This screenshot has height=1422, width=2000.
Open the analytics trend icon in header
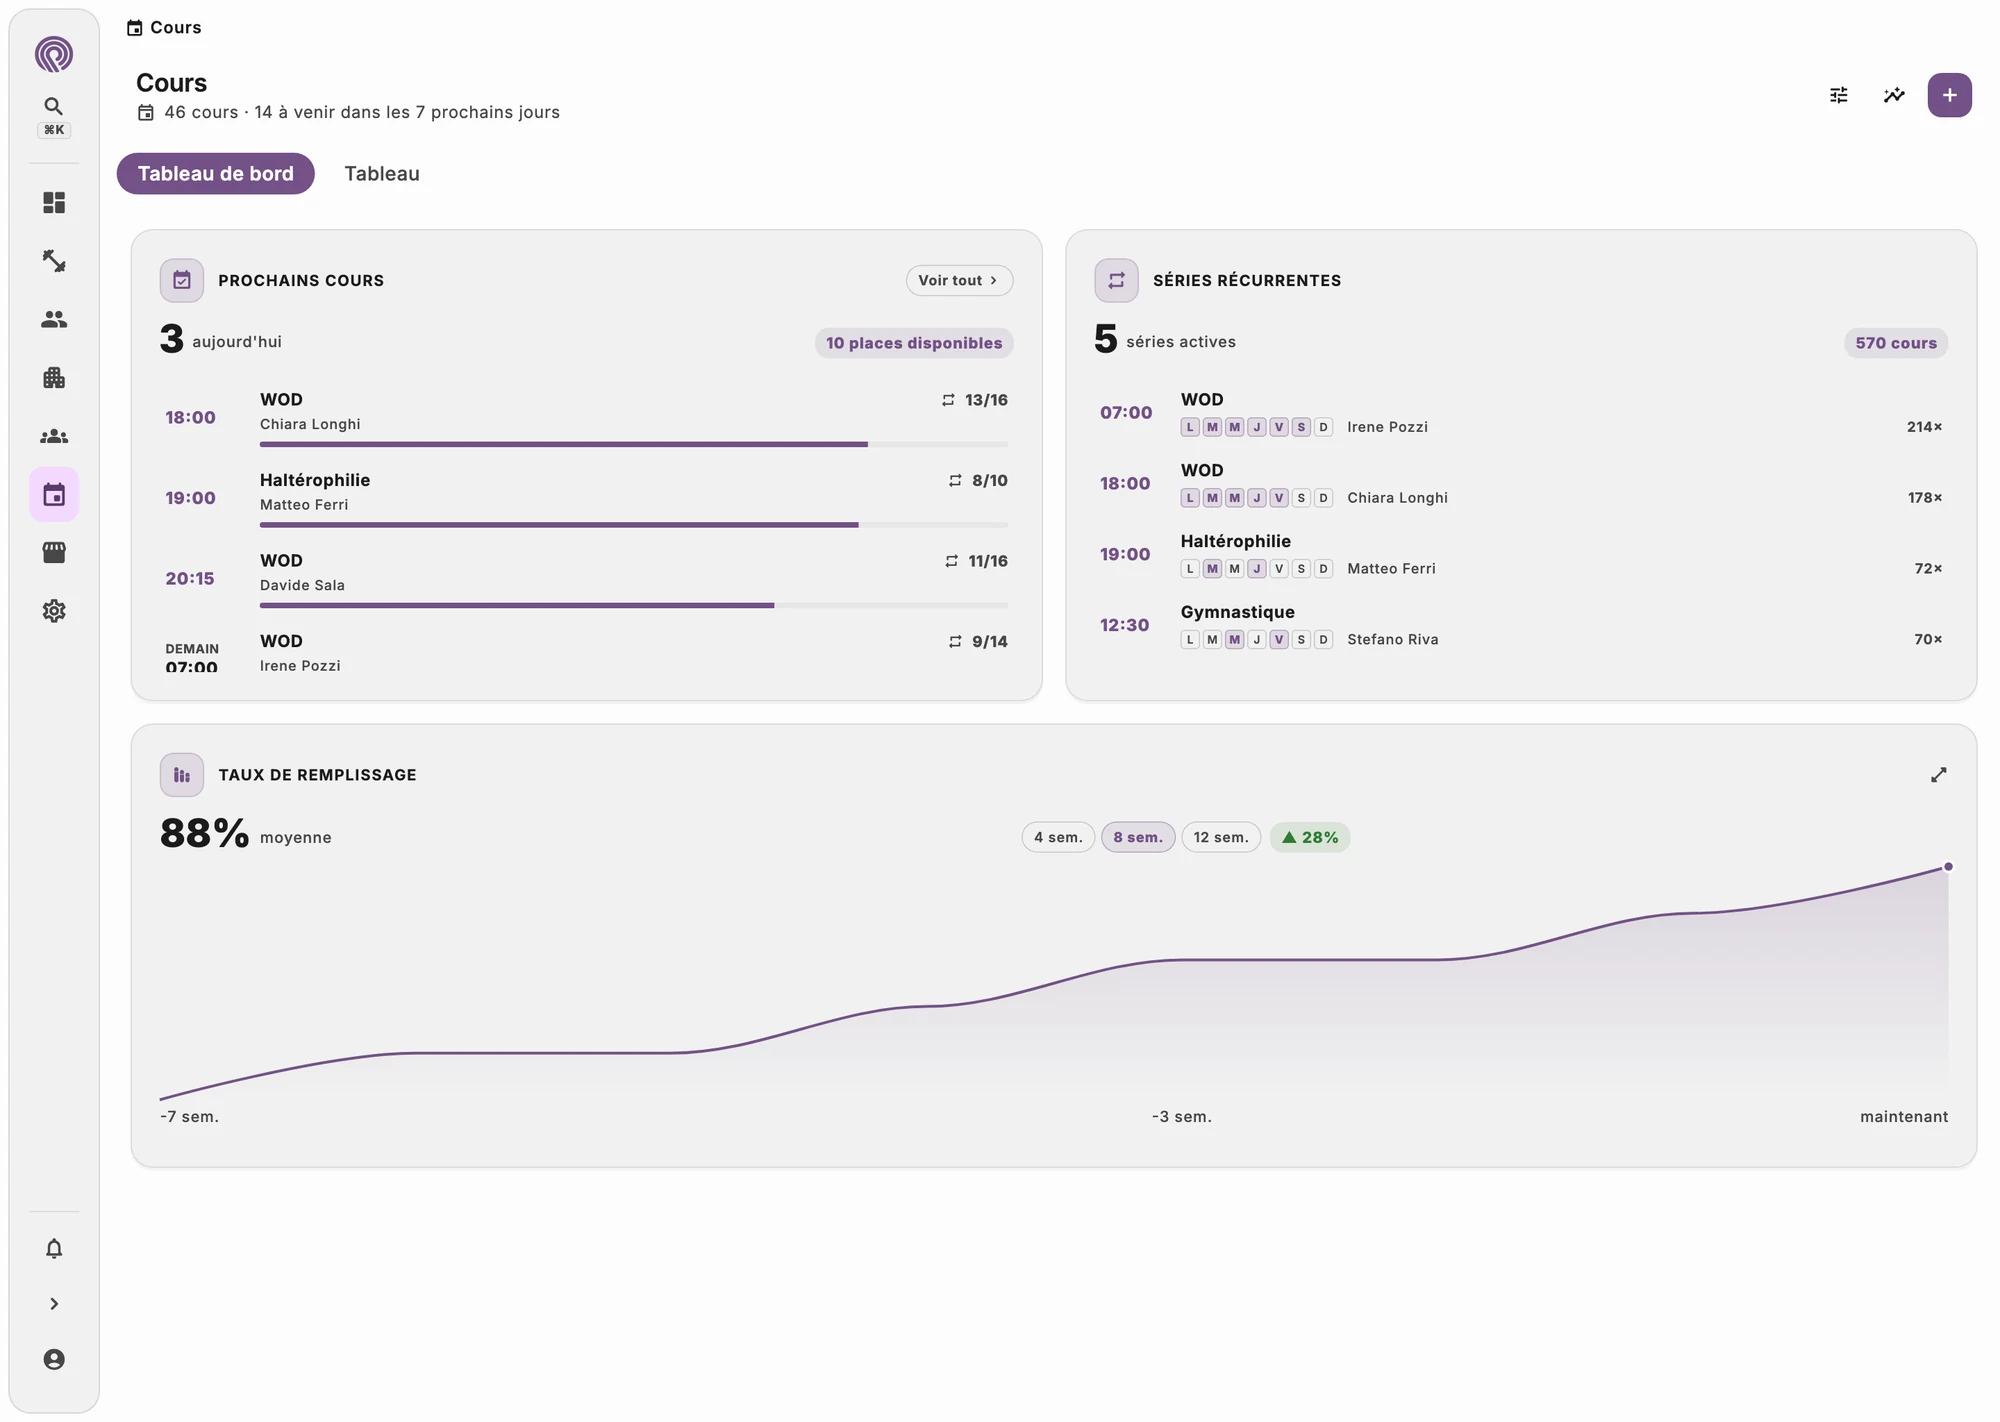1894,95
